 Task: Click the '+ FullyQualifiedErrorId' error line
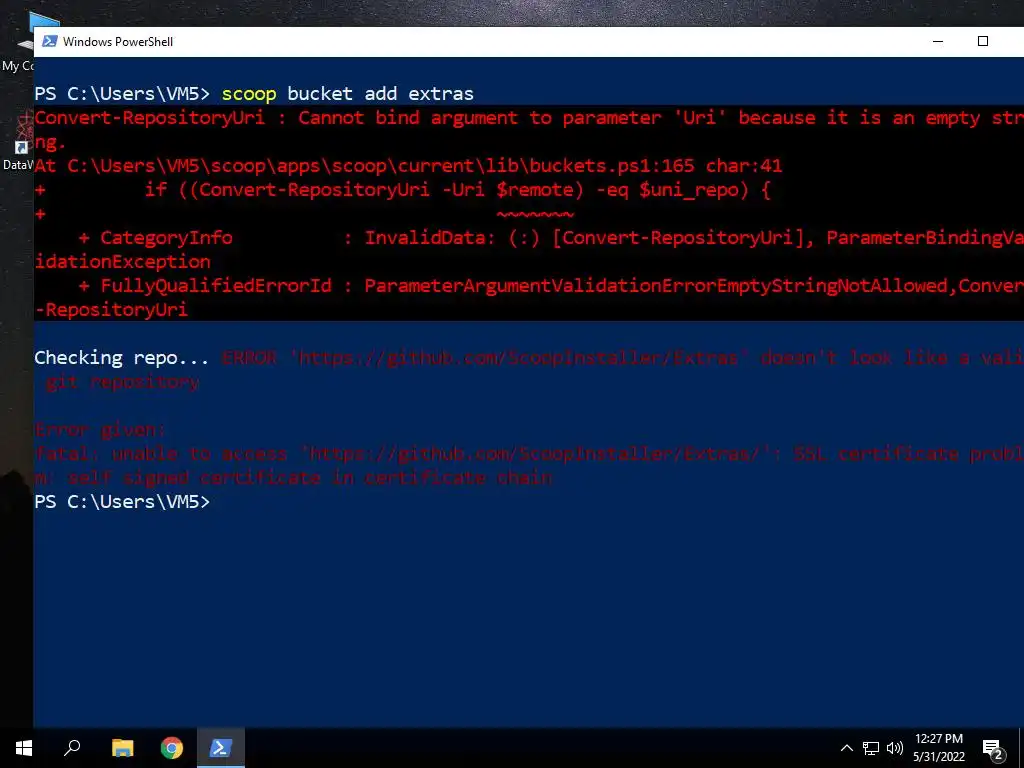(551, 285)
